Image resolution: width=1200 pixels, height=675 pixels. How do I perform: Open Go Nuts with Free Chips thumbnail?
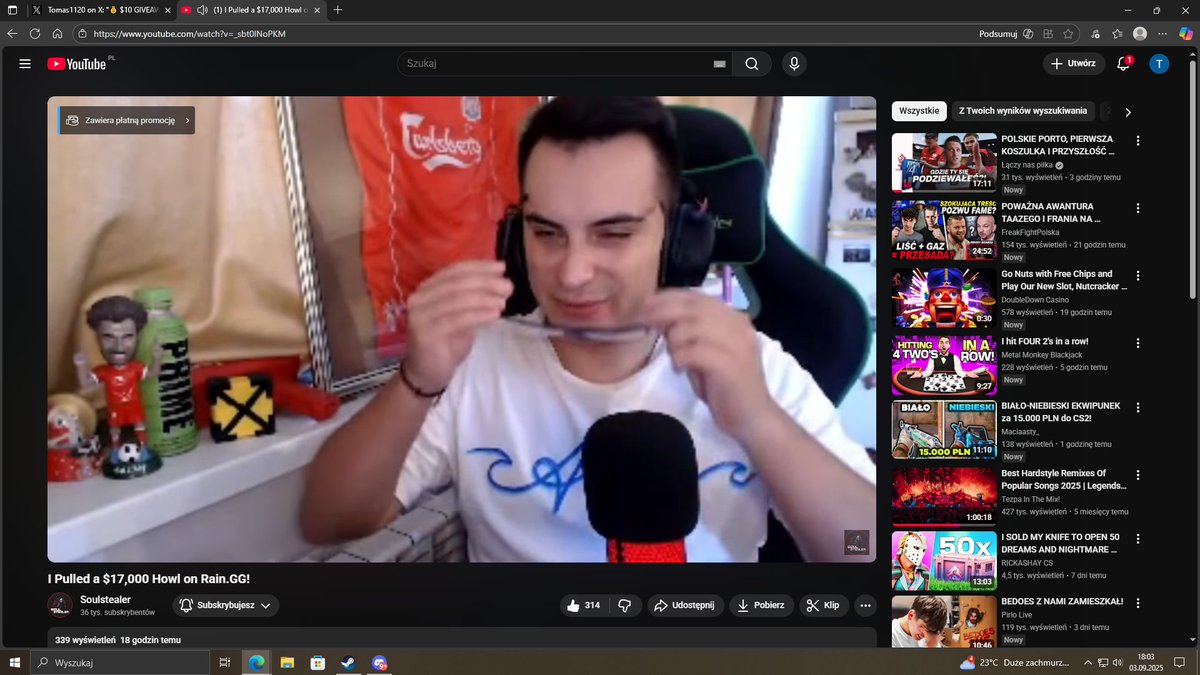coord(944,298)
